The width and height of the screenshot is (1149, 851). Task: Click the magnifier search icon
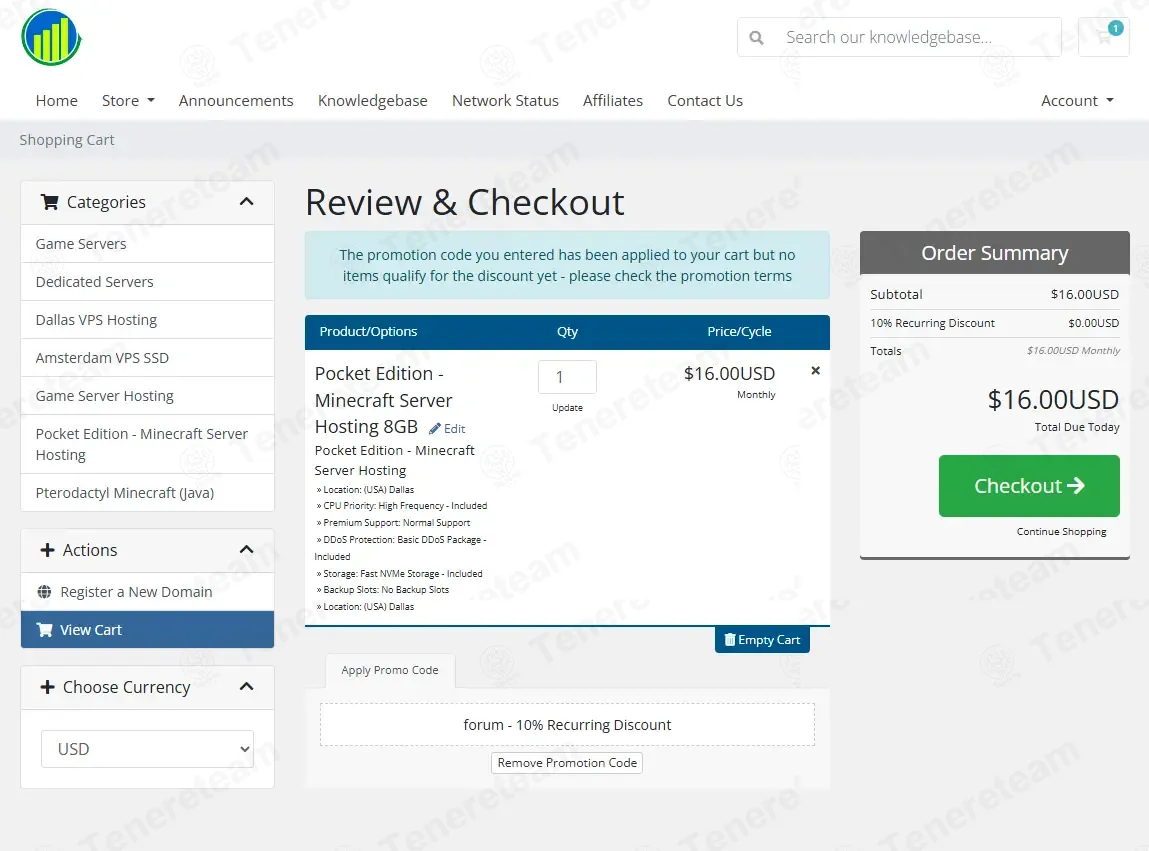[x=756, y=37]
